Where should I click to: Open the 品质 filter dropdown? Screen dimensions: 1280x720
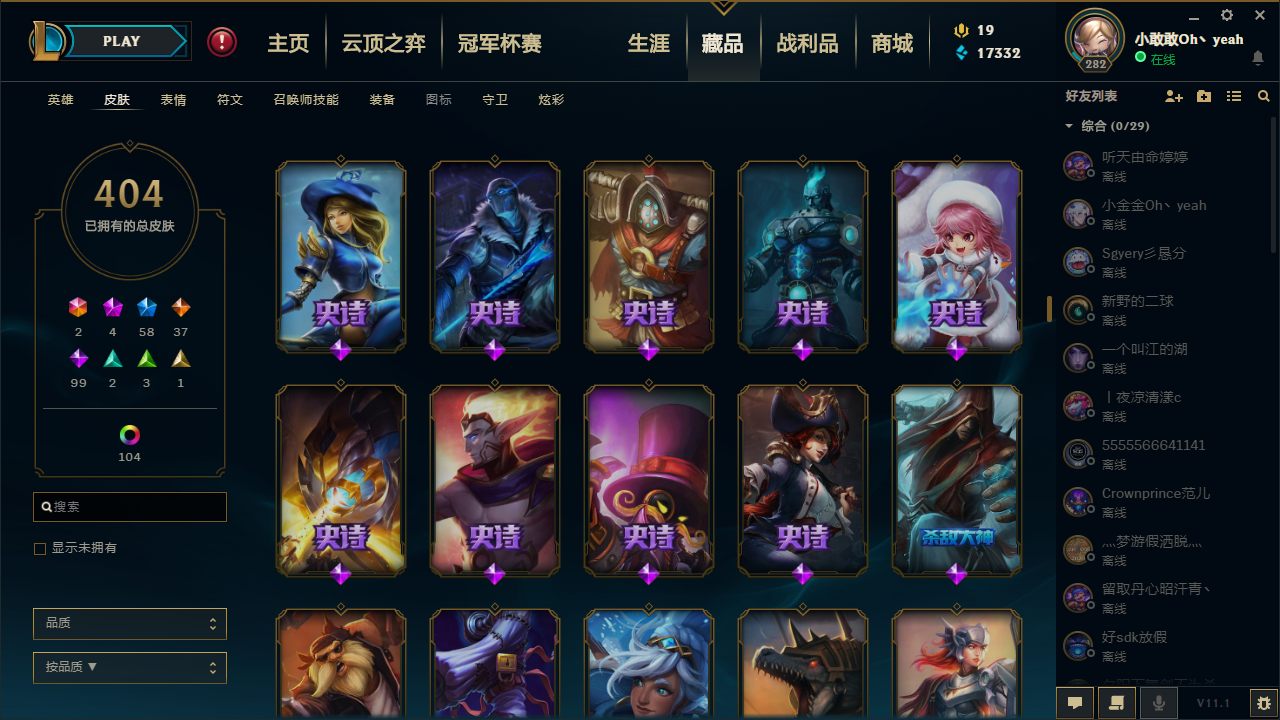(130, 624)
